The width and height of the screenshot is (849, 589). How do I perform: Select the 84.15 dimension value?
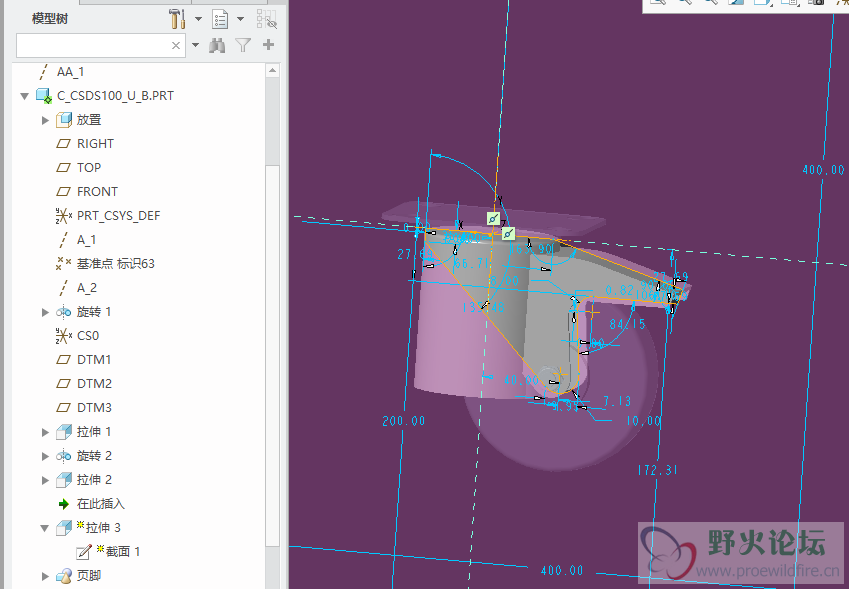click(628, 324)
